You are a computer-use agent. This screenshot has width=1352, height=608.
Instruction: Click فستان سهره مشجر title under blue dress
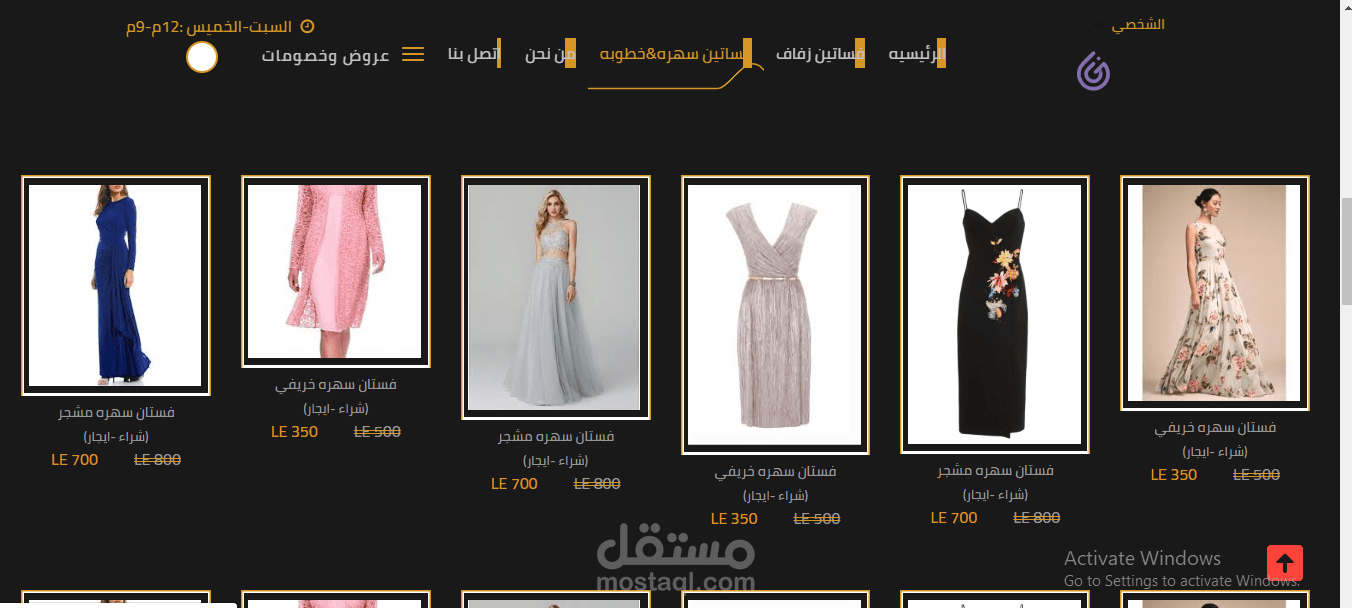click(116, 412)
